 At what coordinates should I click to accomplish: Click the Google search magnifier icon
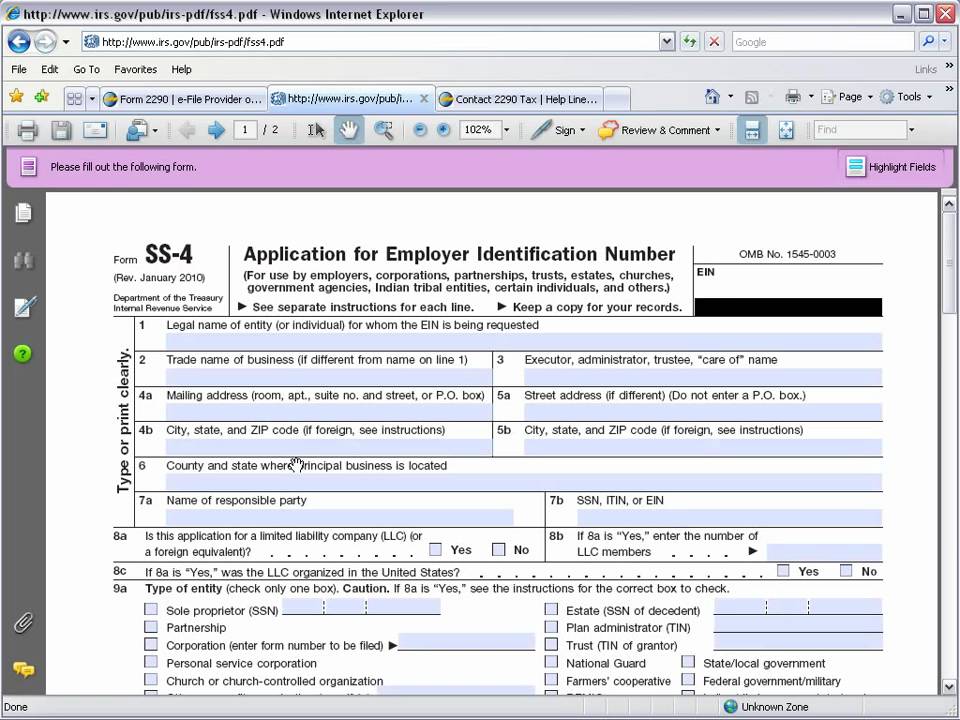click(x=929, y=42)
